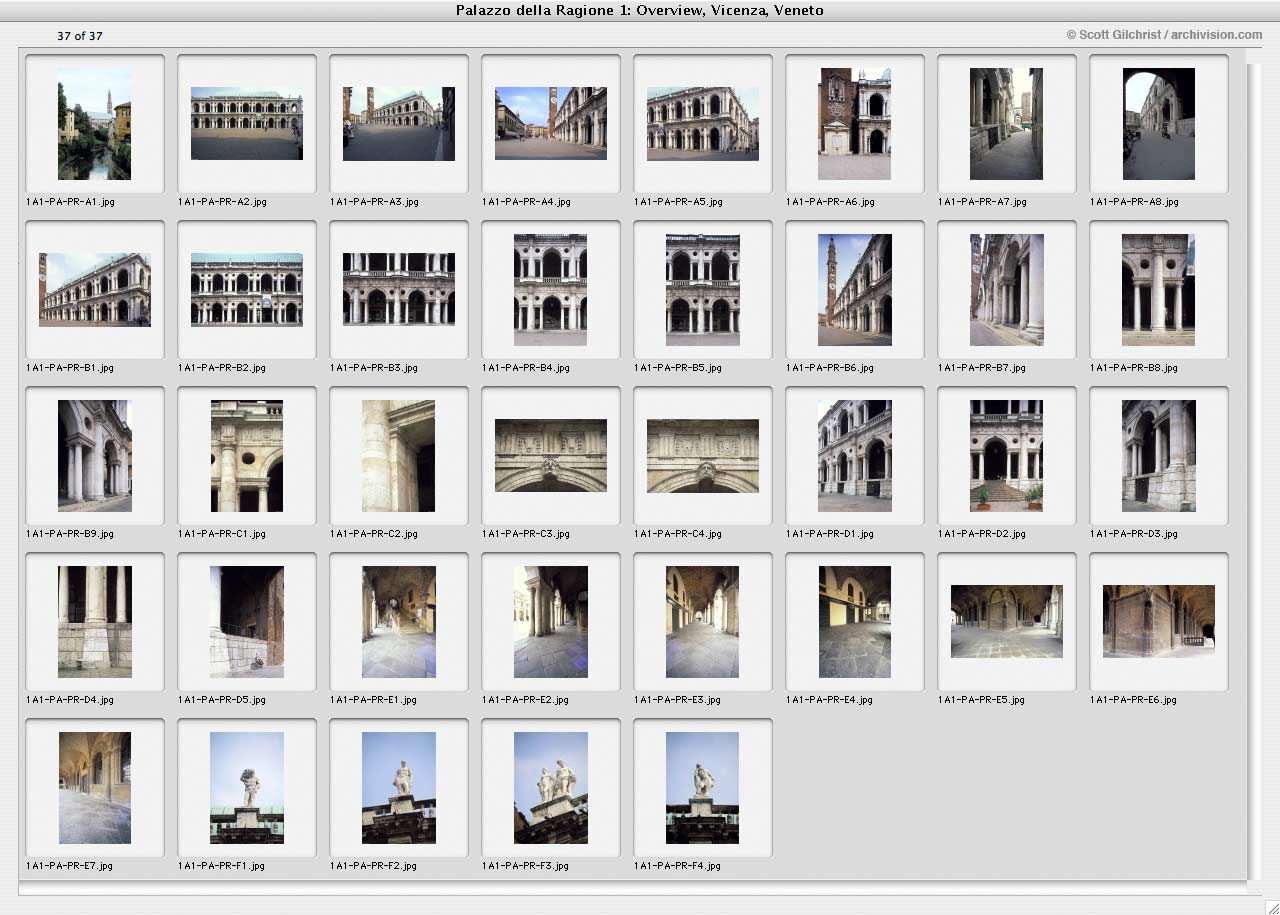Click the "37 of 37" counter text
1280x915 pixels.
(x=80, y=36)
